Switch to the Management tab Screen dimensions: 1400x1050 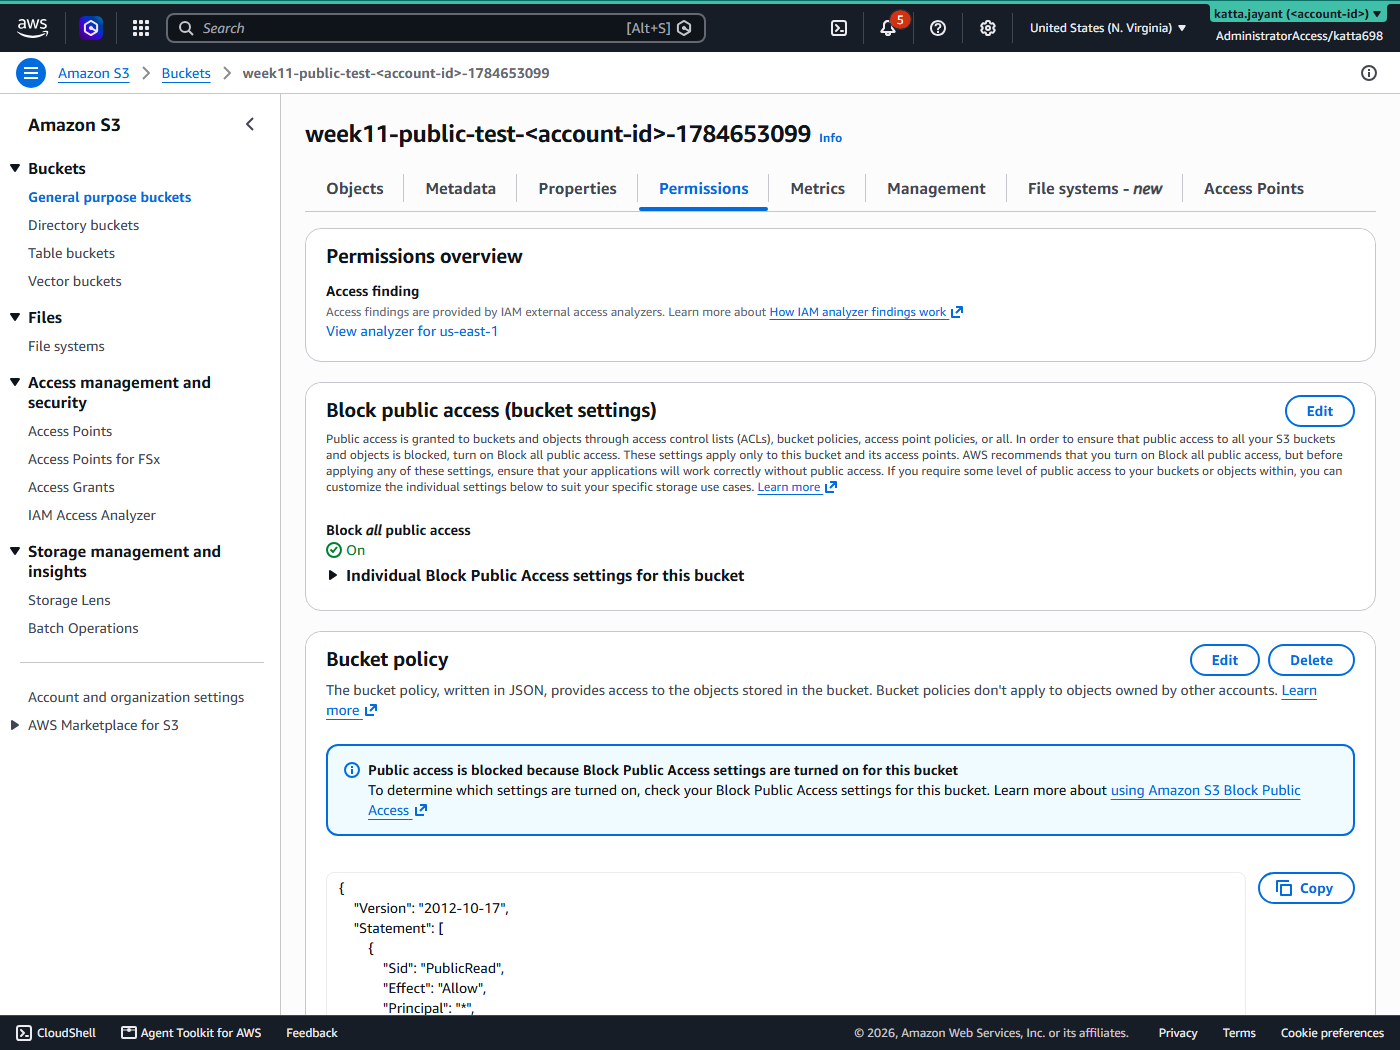click(936, 188)
